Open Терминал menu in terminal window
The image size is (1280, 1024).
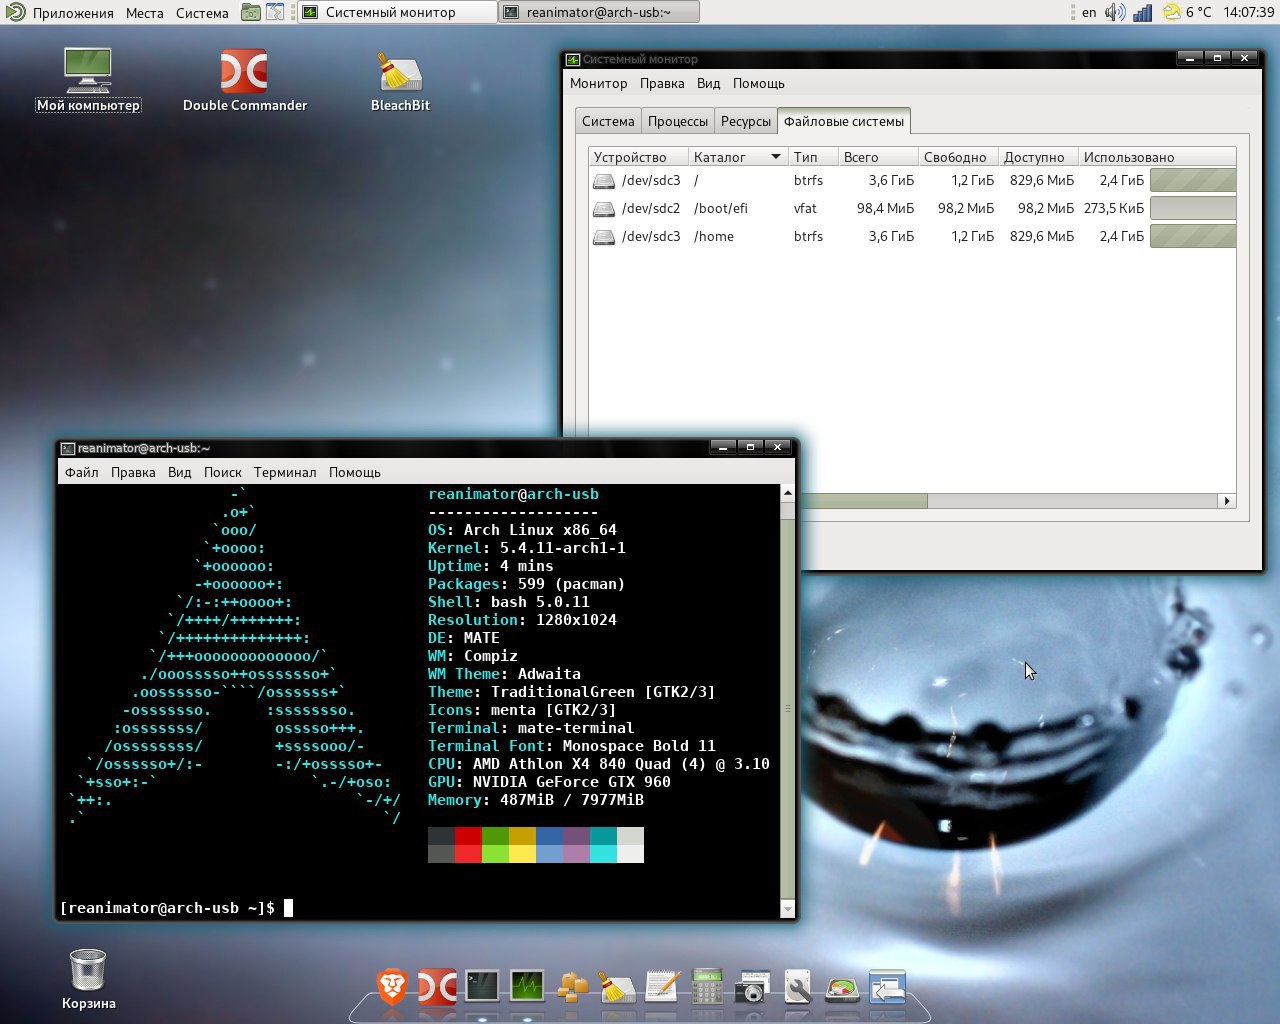point(285,472)
